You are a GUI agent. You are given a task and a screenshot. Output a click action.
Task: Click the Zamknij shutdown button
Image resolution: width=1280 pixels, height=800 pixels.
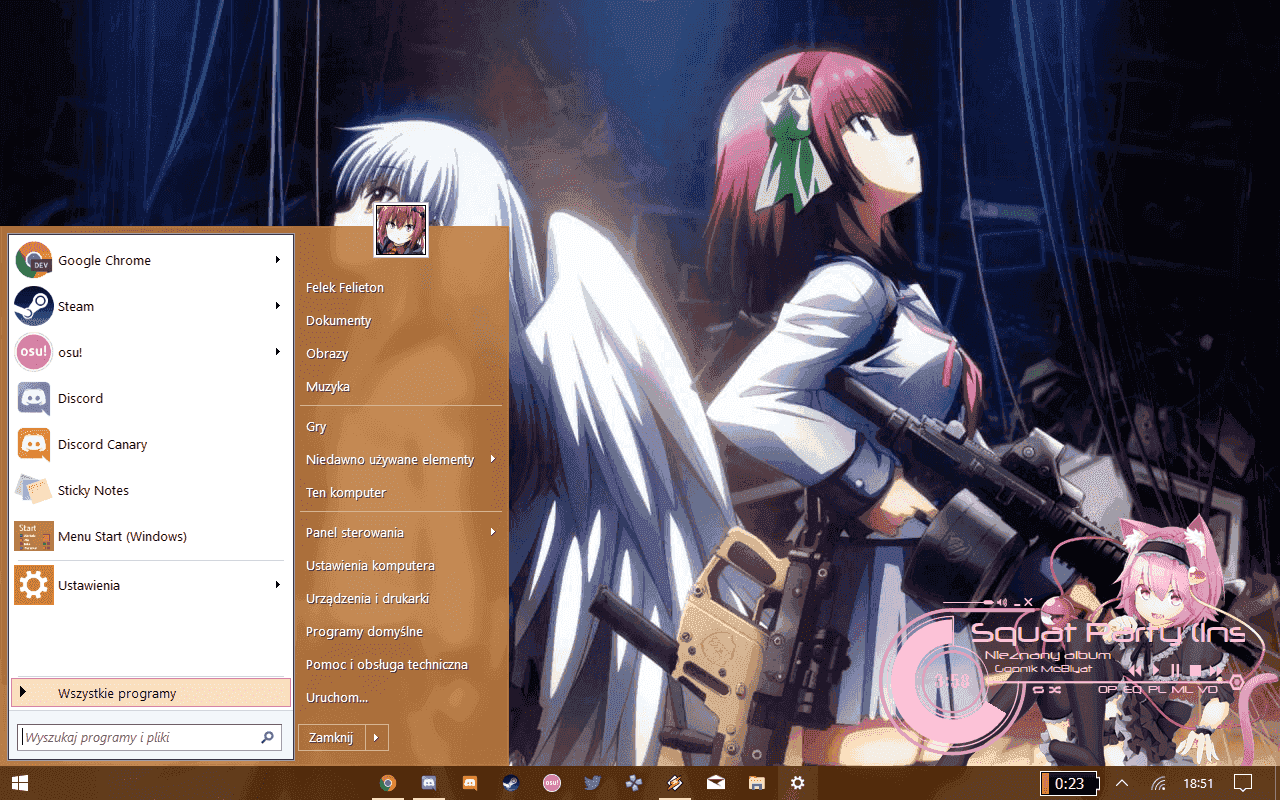[x=332, y=738]
